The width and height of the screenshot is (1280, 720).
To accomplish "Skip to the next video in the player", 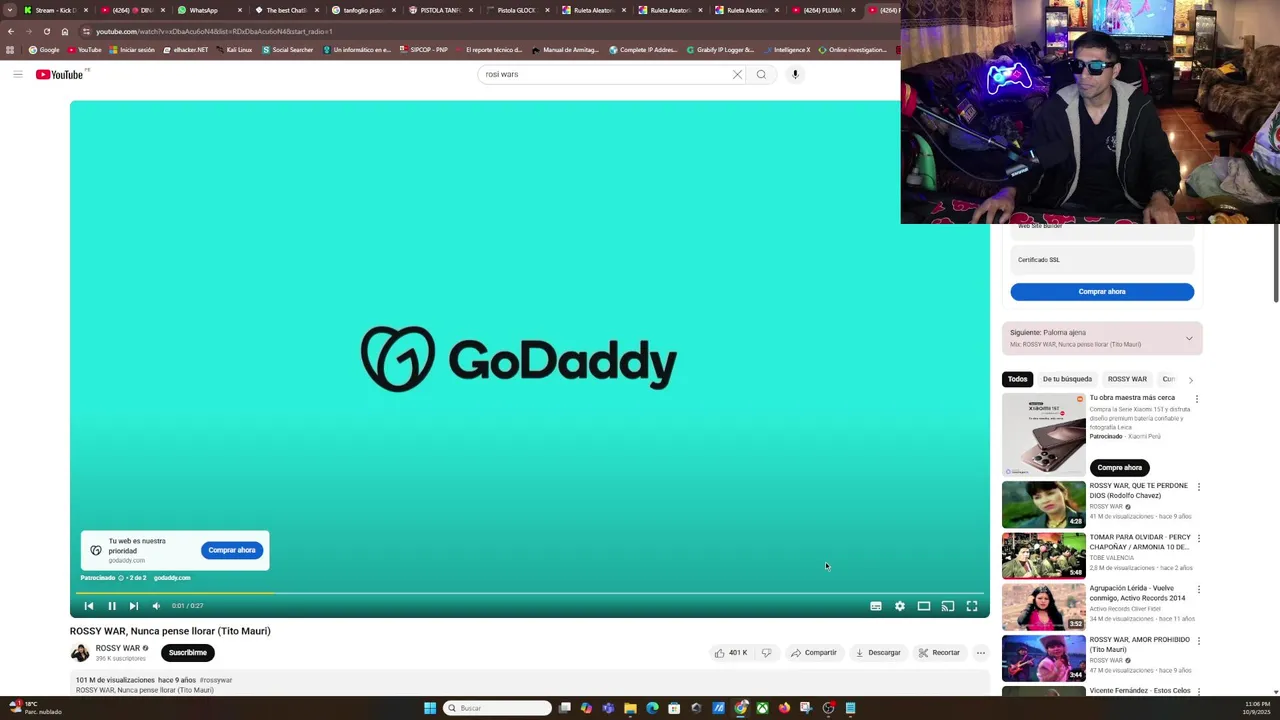I will (134, 606).
